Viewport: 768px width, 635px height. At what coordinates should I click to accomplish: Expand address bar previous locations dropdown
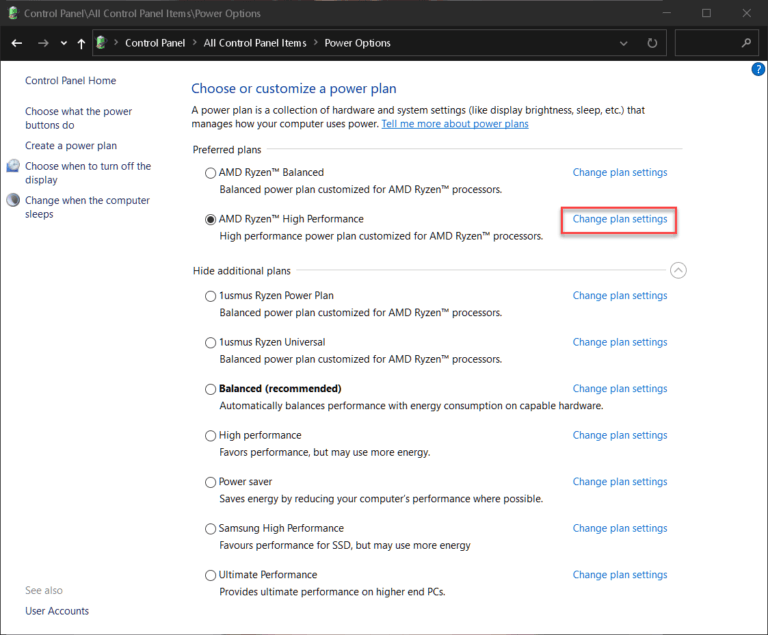(624, 43)
